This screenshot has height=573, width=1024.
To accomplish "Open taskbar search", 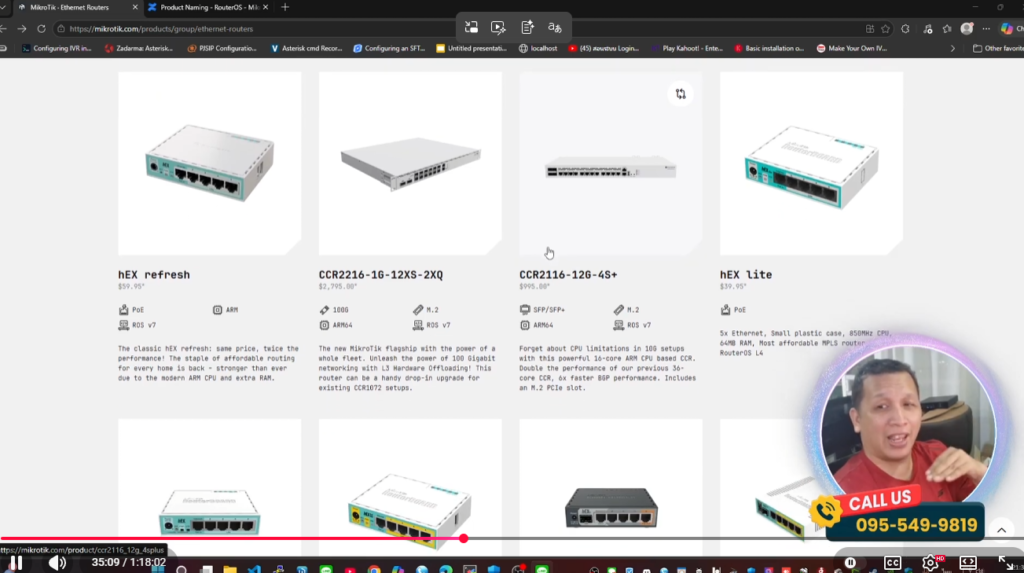I will (182, 569).
